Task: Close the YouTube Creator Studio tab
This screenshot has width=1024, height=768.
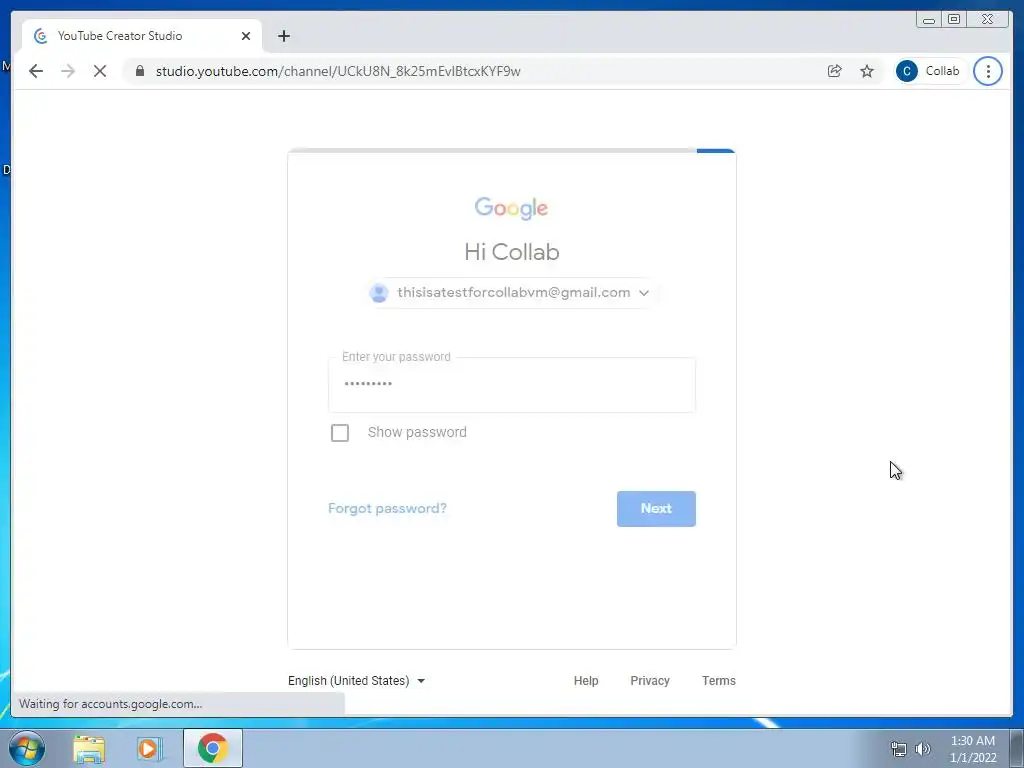Action: (246, 36)
